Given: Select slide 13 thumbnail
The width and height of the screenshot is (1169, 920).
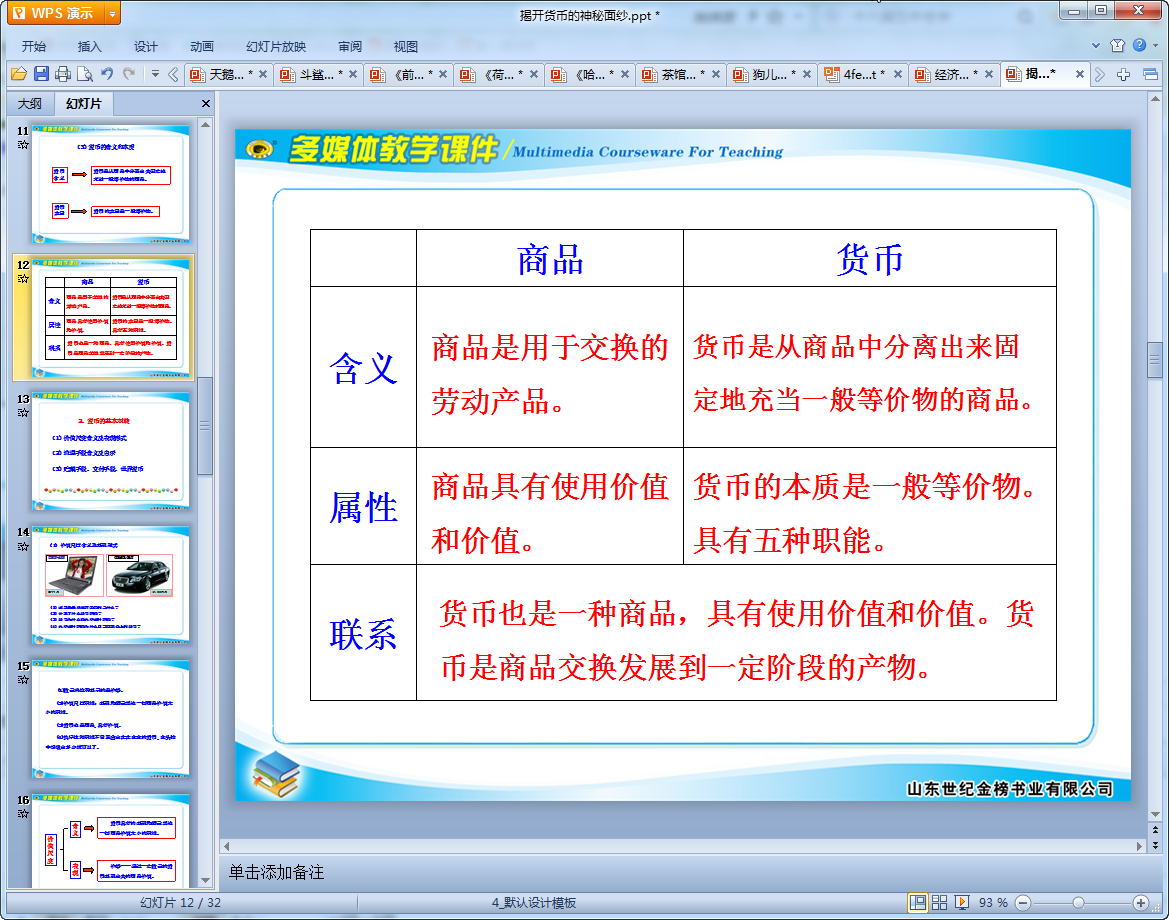Looking at the screenshot, I should tap(110, 452).
